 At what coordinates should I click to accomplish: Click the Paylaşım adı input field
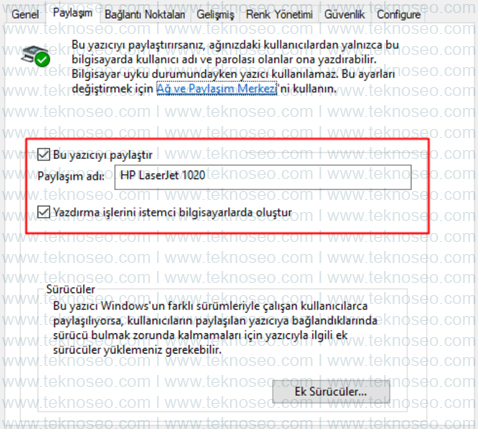tap(263, 177)
